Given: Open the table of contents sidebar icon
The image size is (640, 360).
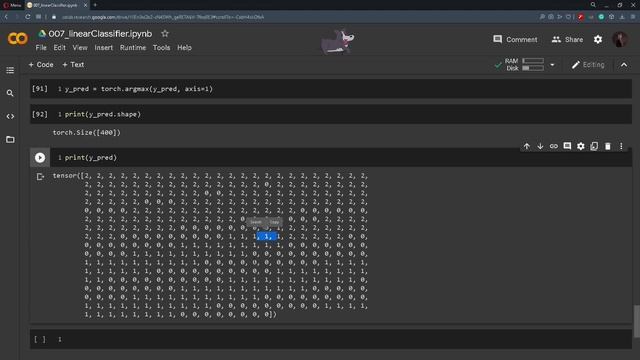Looking at the screenshot, I should tap(10, 70).
